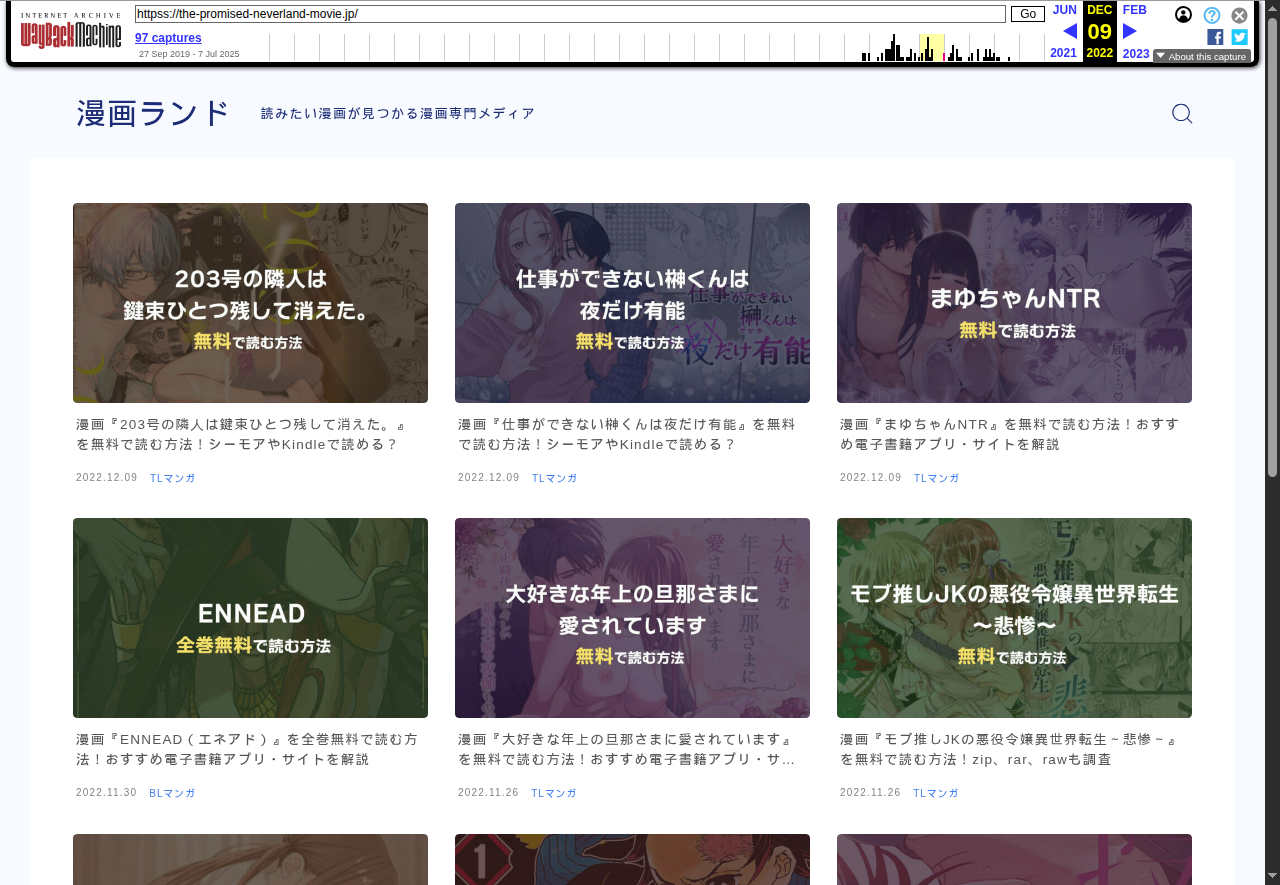Open the ENNEAD article thumbnail
Viewport: 1280px width, 885px height.
coord(250,618)
